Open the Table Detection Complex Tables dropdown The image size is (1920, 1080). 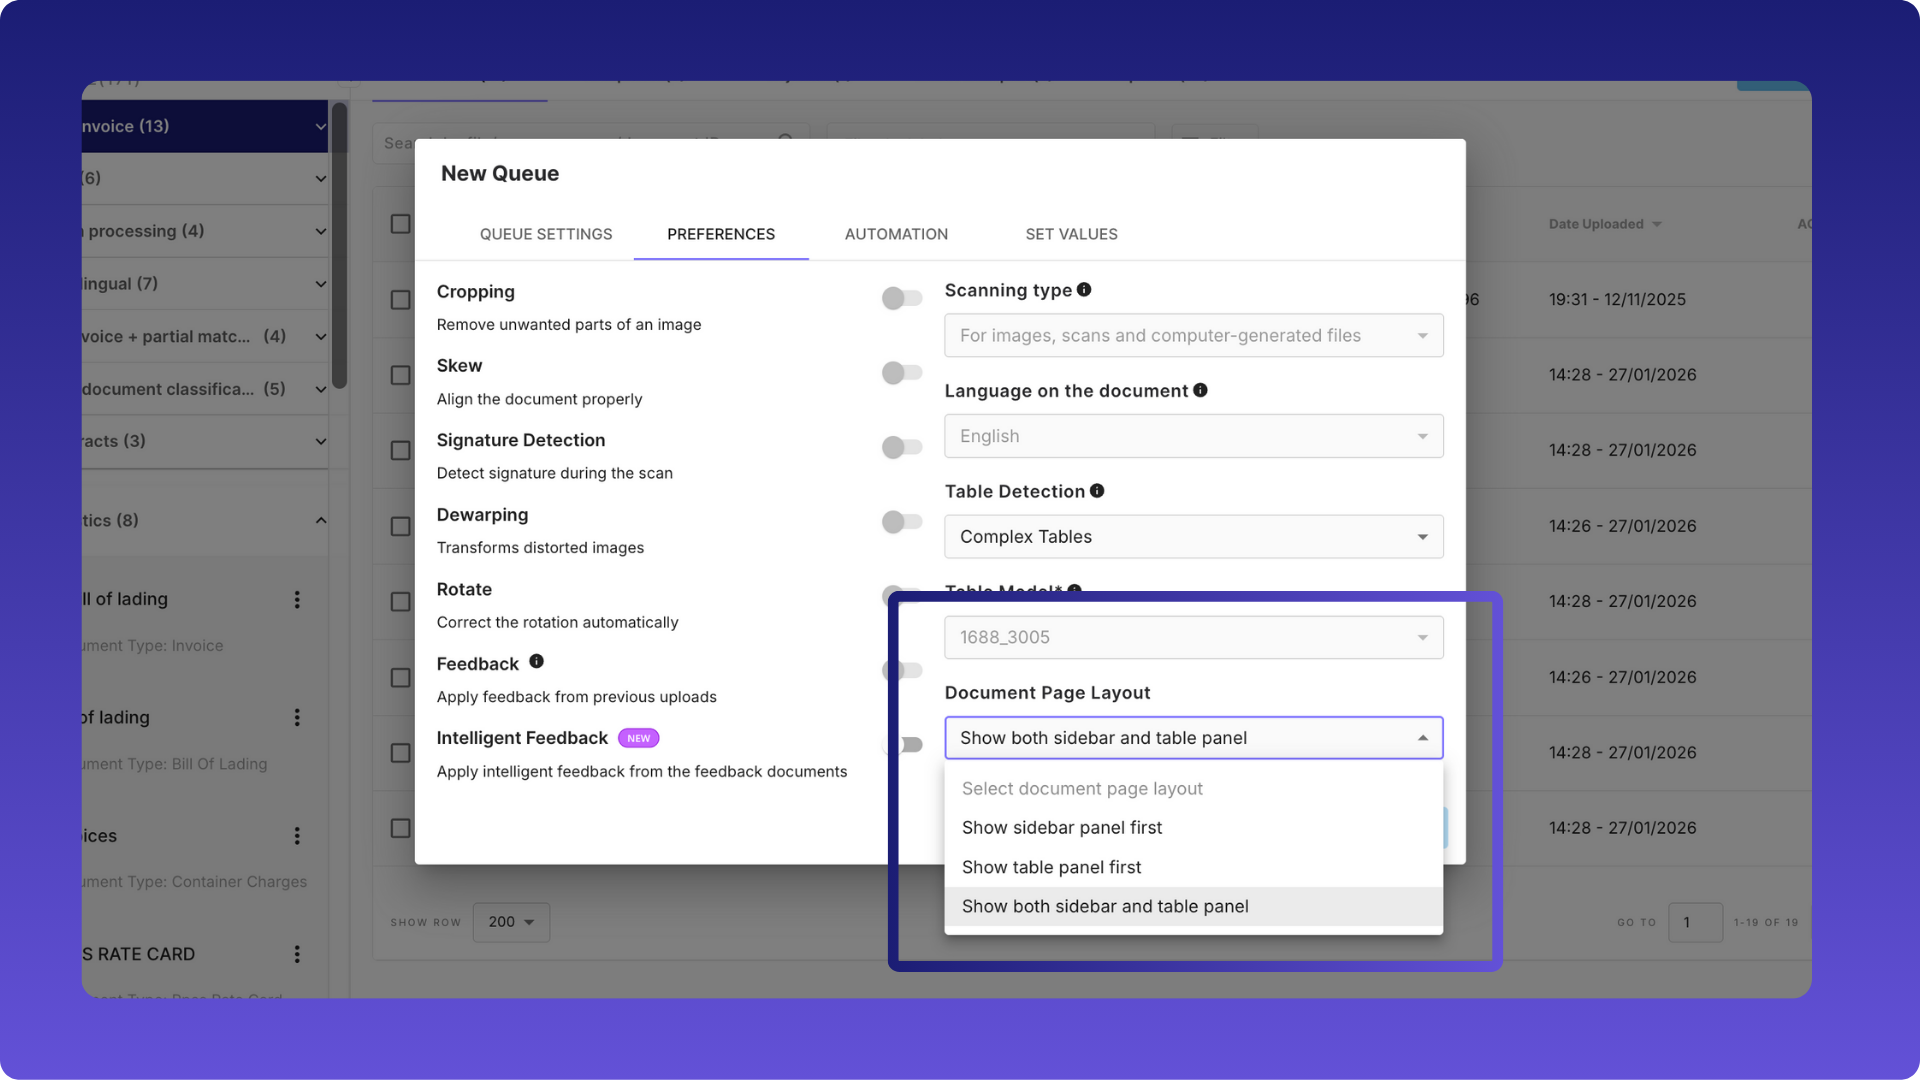pos(1193,537)
